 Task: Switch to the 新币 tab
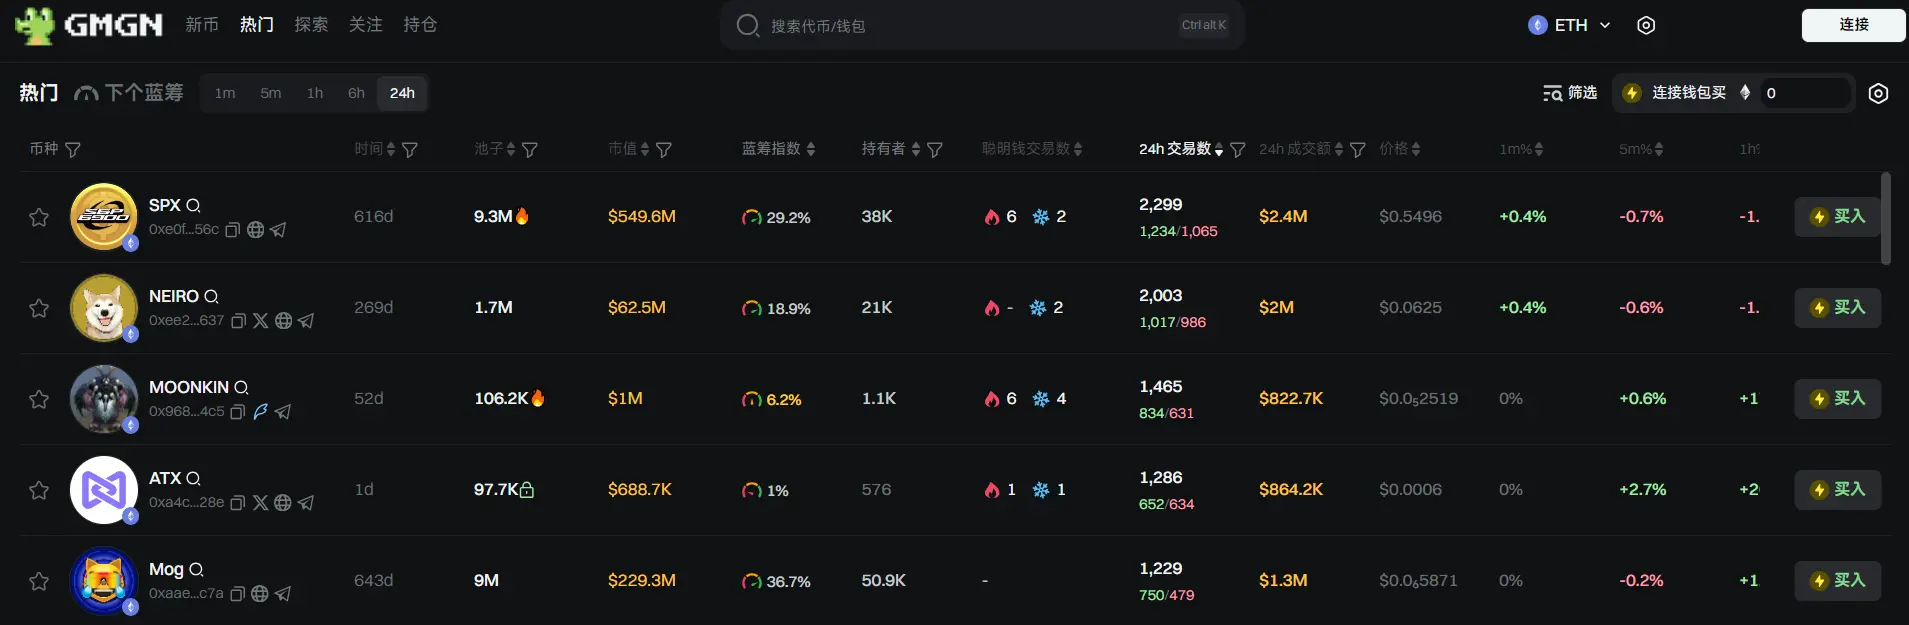coord(202,25)
